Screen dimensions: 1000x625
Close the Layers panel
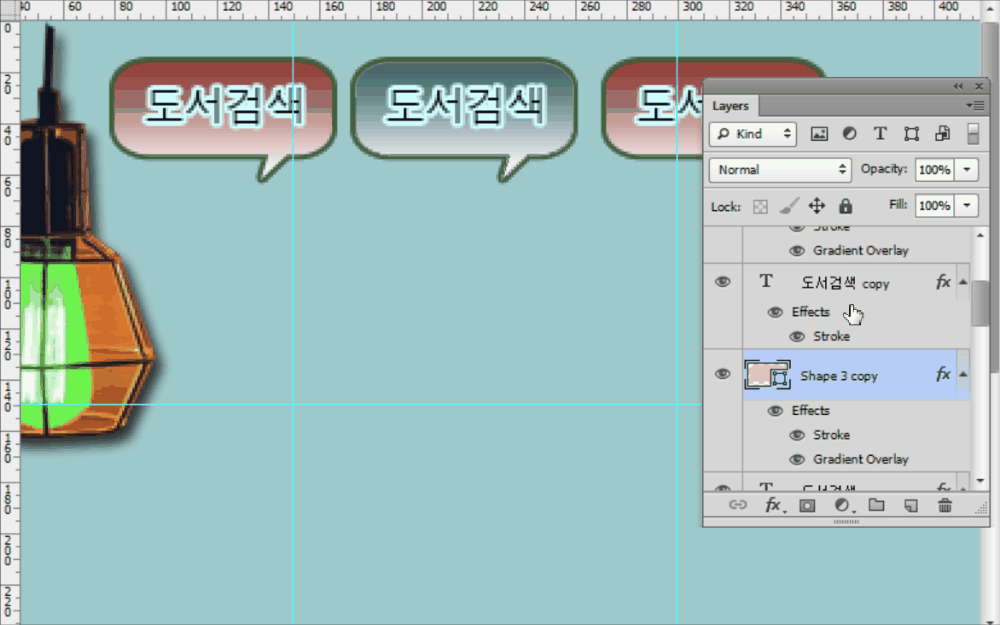pyautogui.click(x=979, y=86)
